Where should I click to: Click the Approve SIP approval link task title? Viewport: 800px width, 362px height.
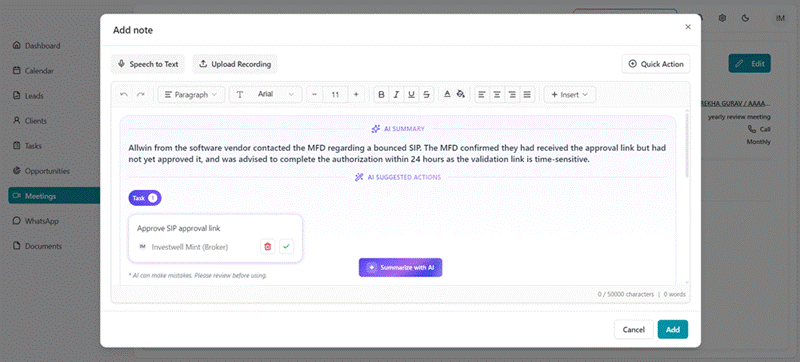click(x=179, y=228)
